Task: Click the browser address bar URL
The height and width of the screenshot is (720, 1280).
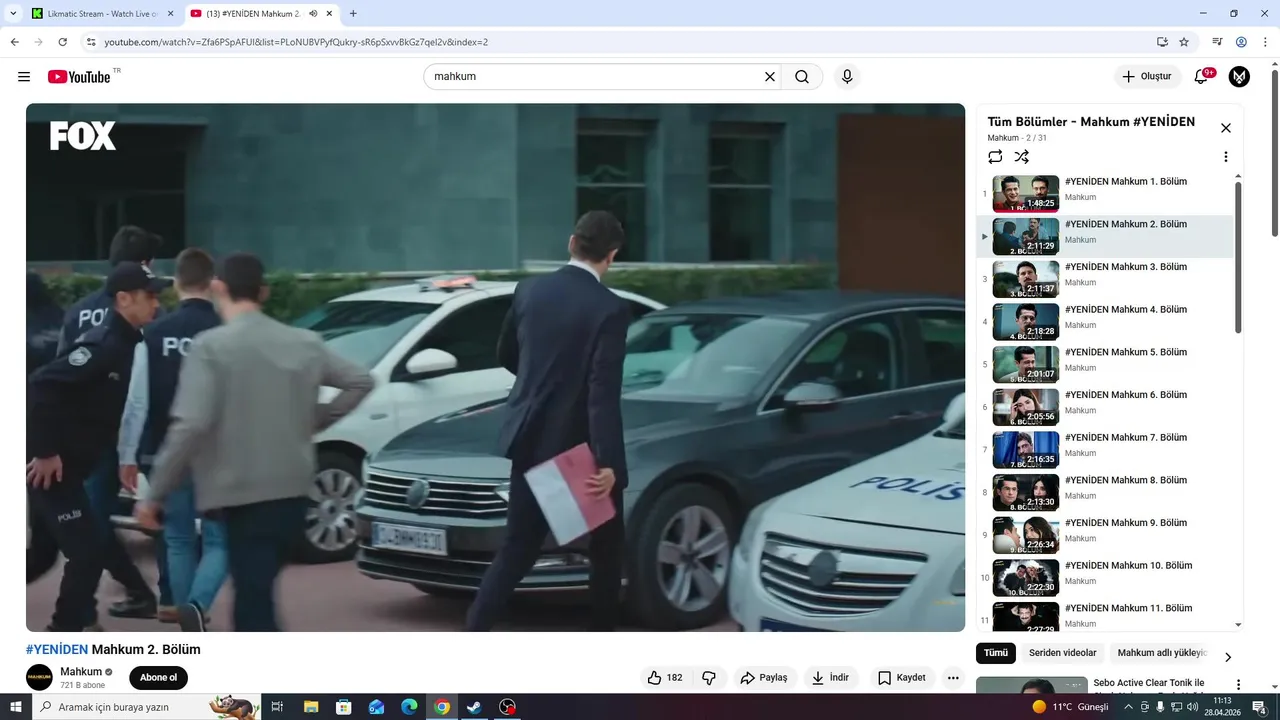Action: (296, 42)
